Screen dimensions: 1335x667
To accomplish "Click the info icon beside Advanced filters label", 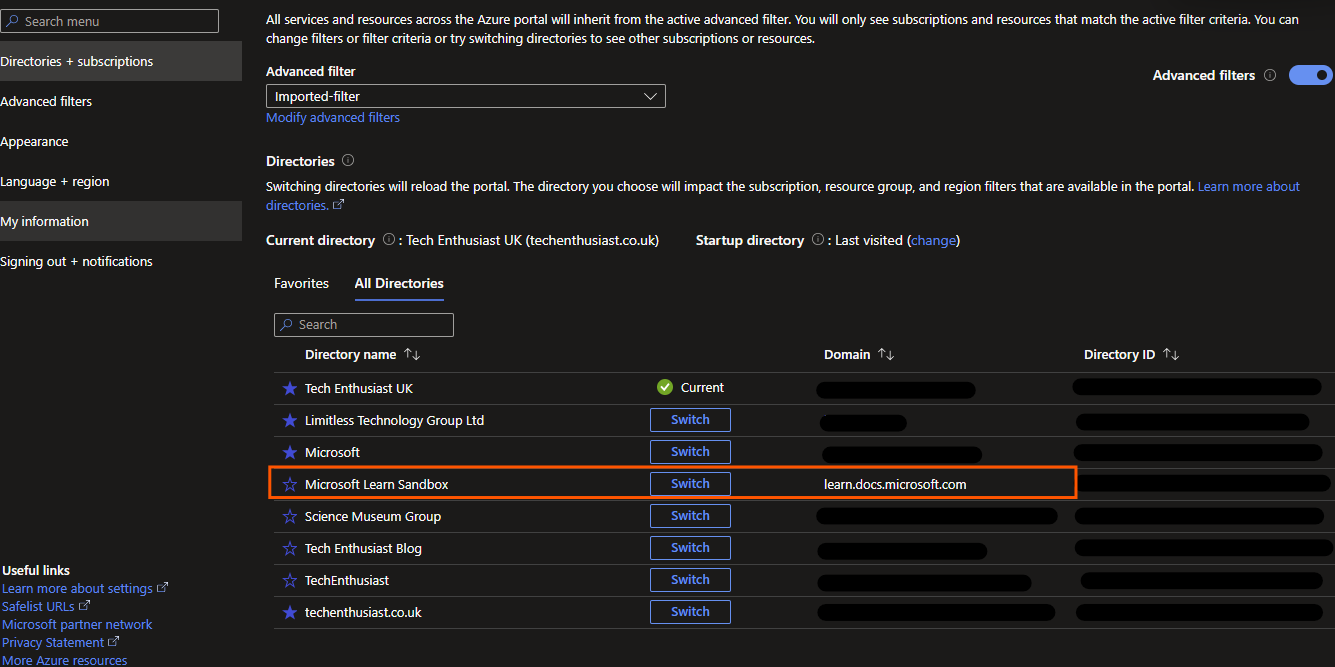I will [1270, 75].
